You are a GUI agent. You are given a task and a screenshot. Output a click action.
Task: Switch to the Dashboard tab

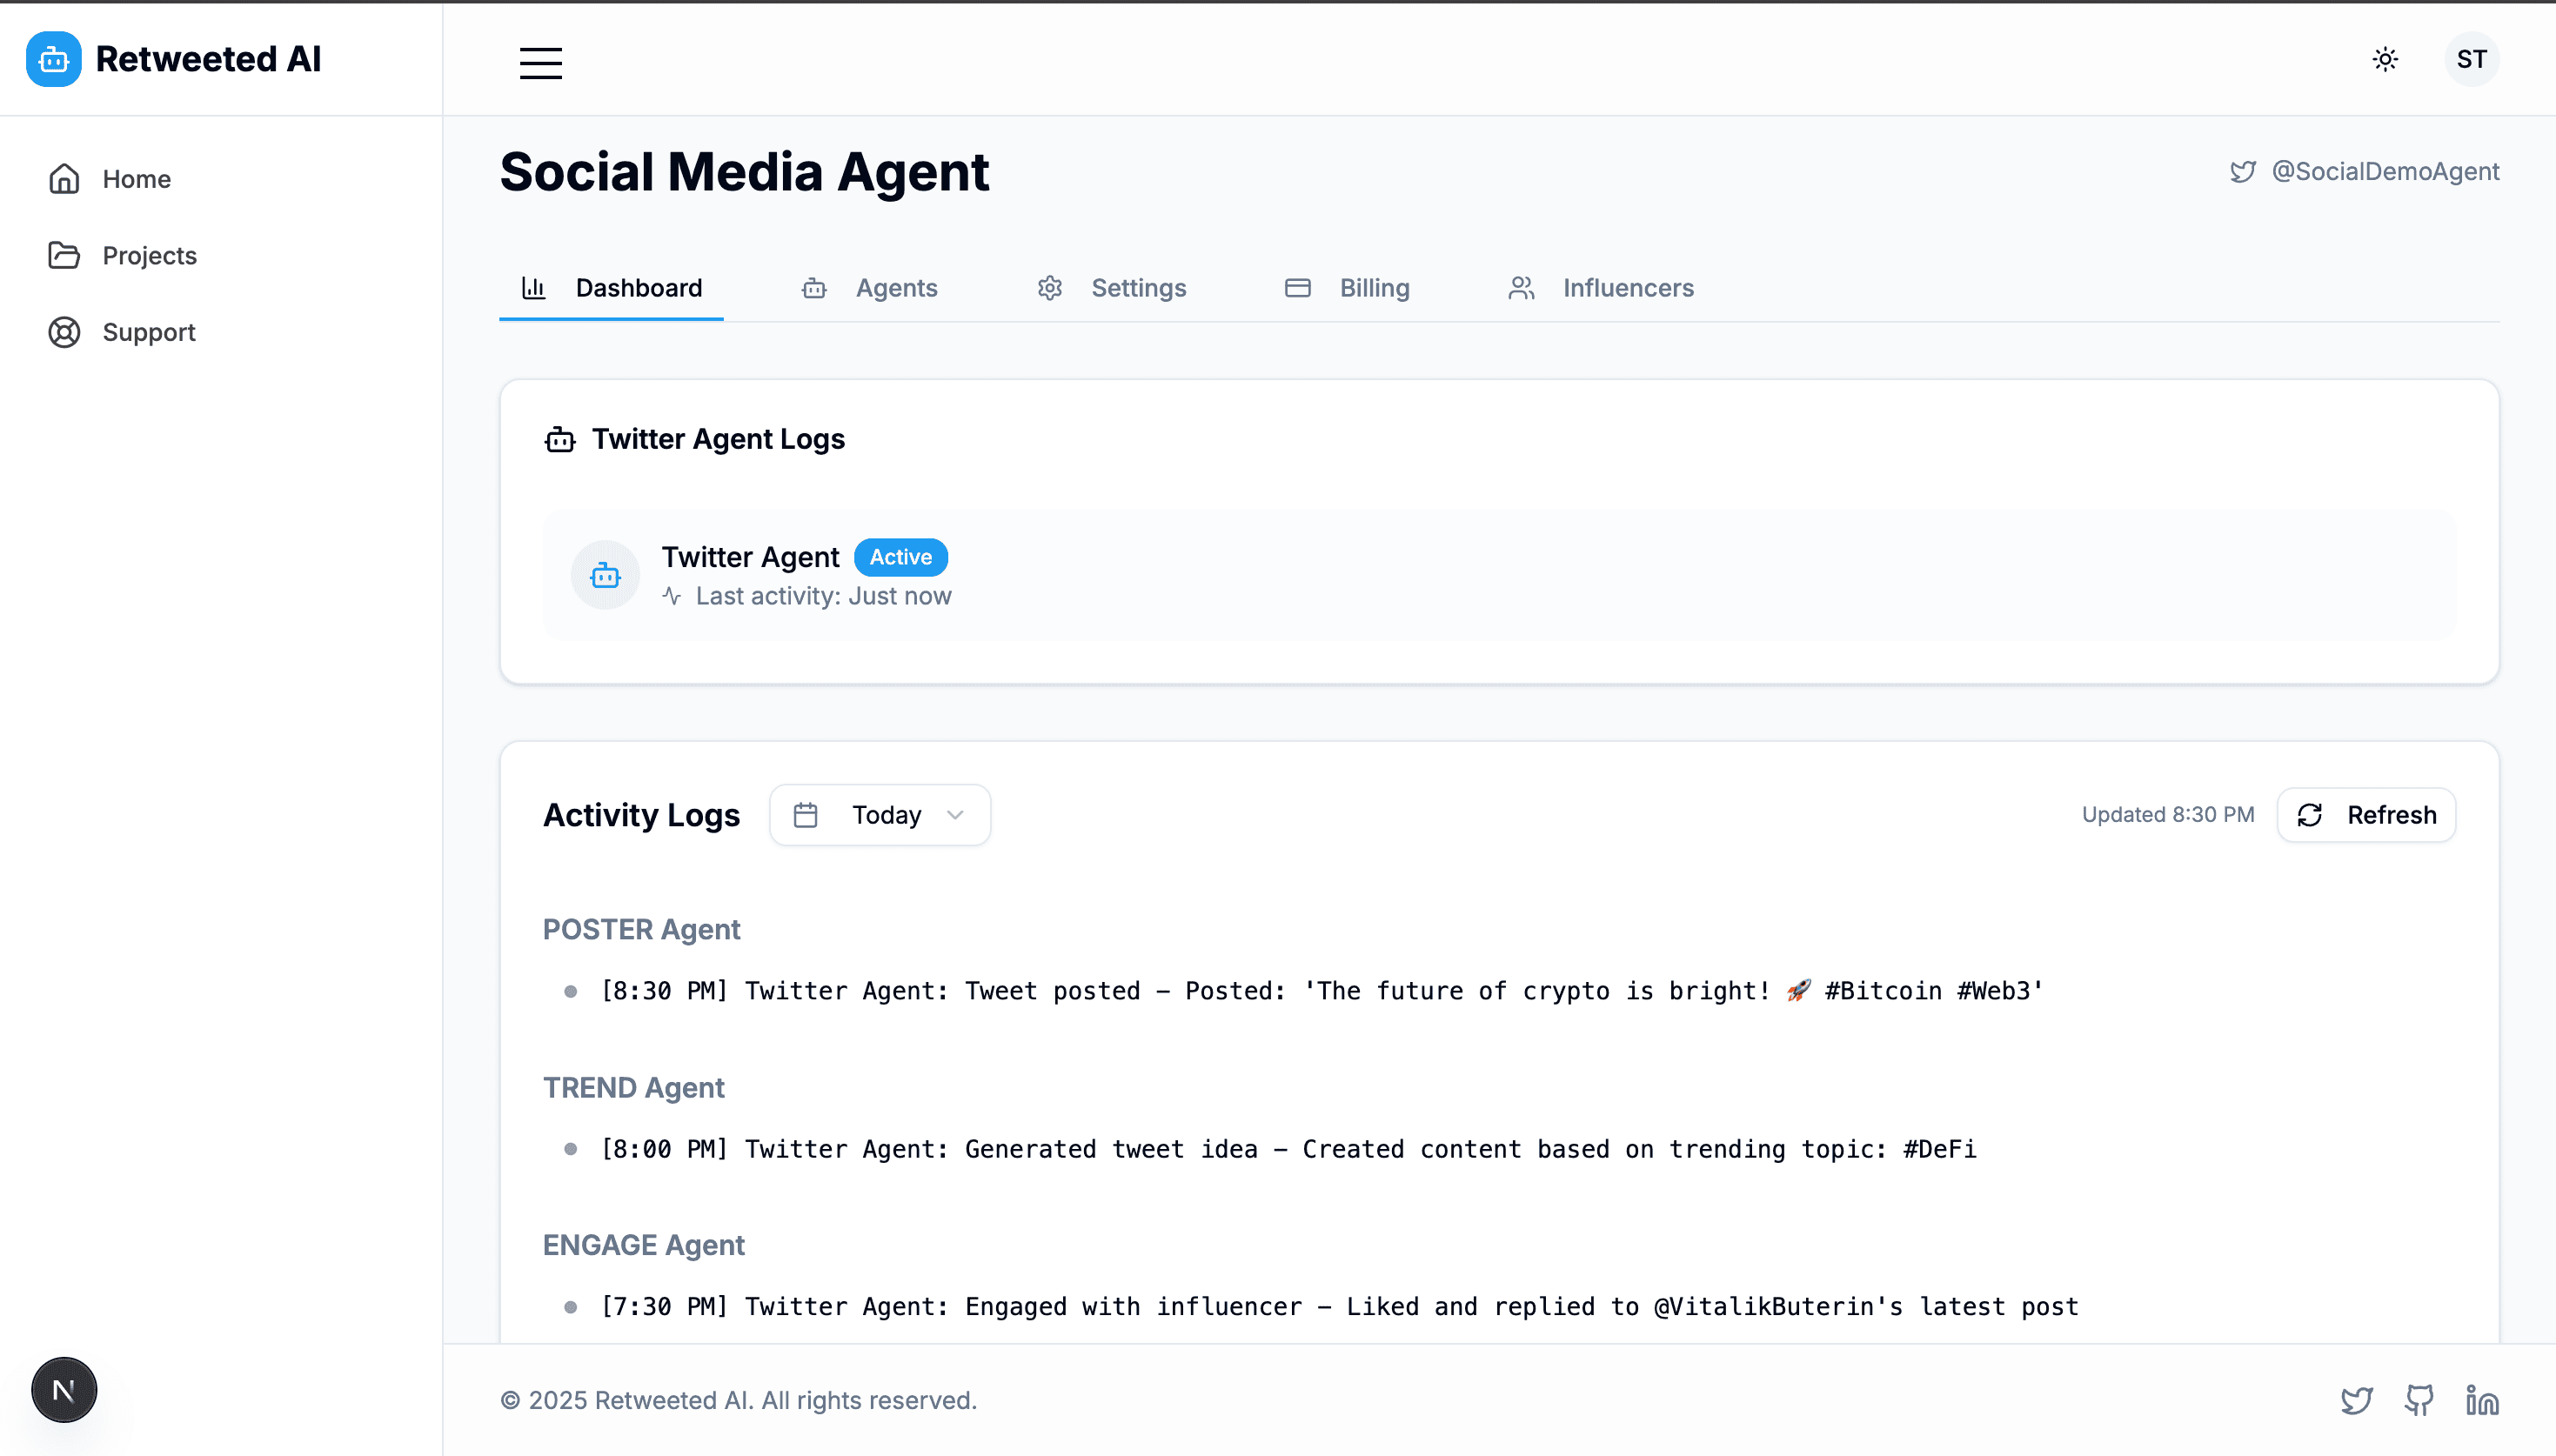(x=611, y=288)
